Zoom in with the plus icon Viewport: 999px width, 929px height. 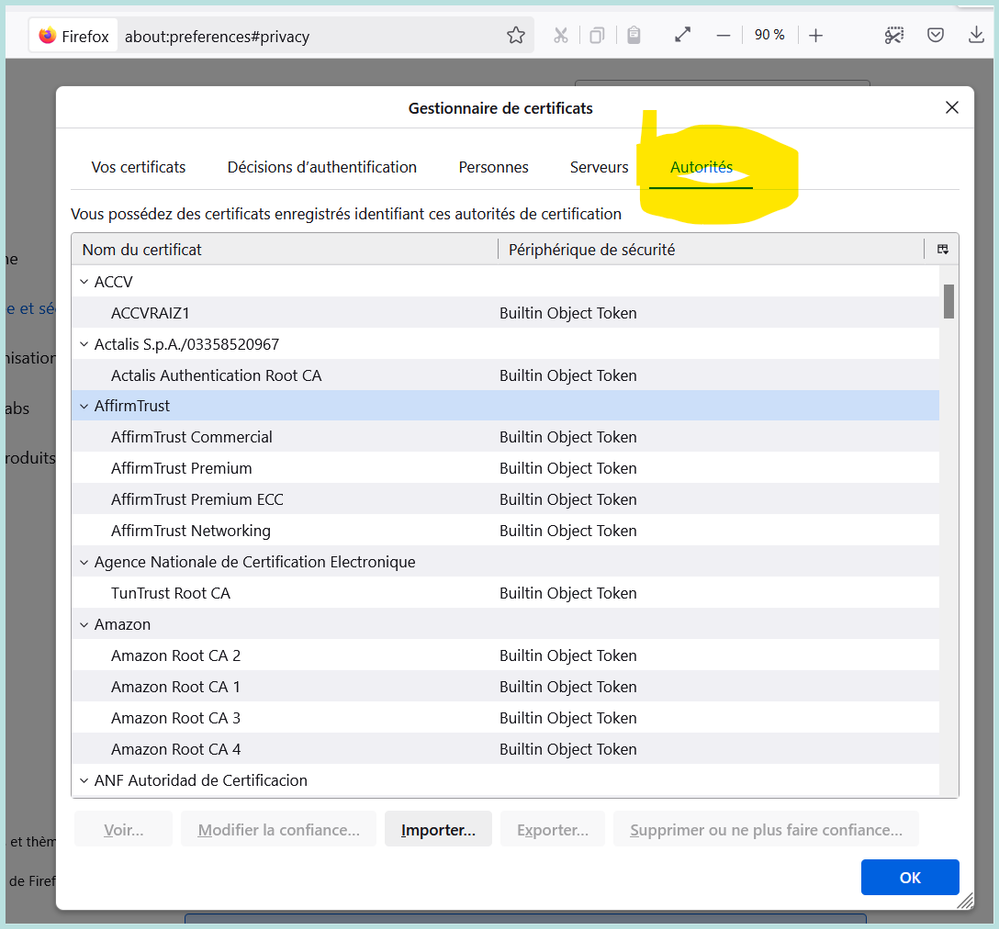[x=816, y=35]
